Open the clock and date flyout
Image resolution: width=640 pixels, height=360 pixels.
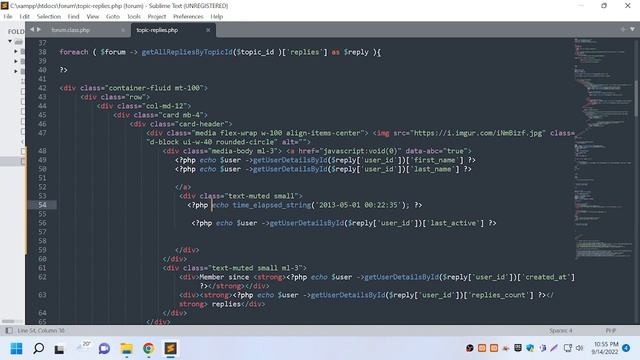(x=606, y=348)
